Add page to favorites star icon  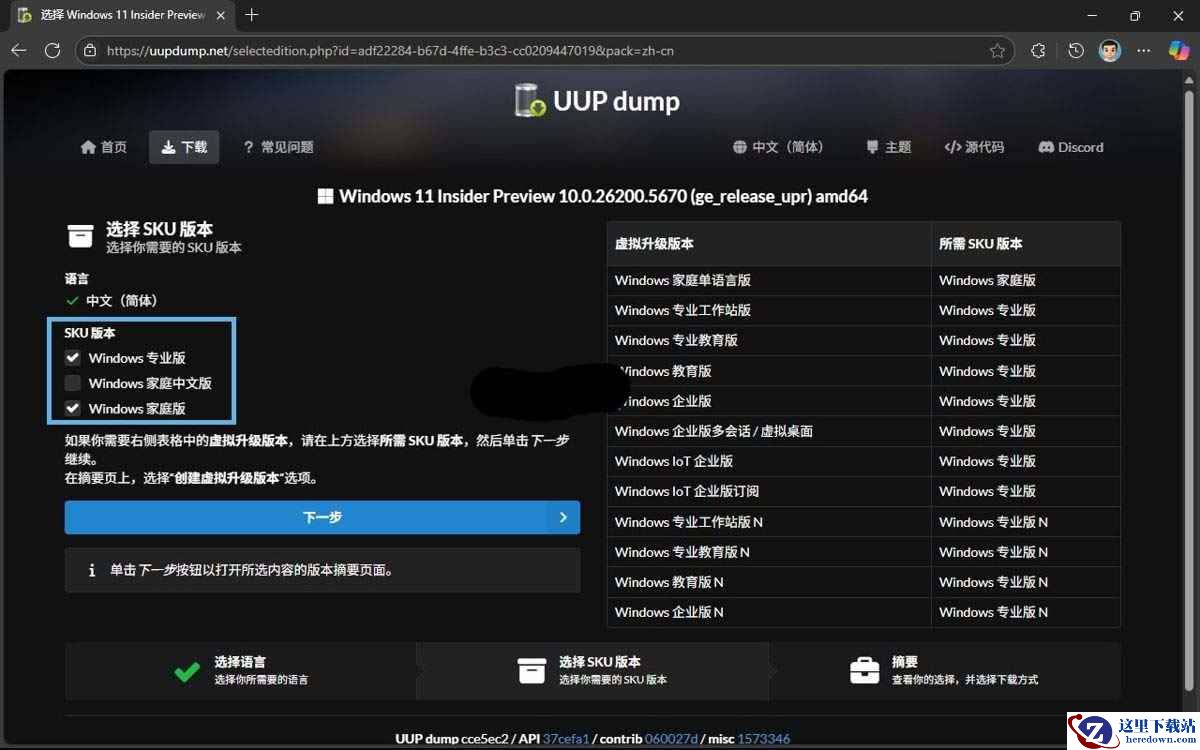click(x=997, y=50)
